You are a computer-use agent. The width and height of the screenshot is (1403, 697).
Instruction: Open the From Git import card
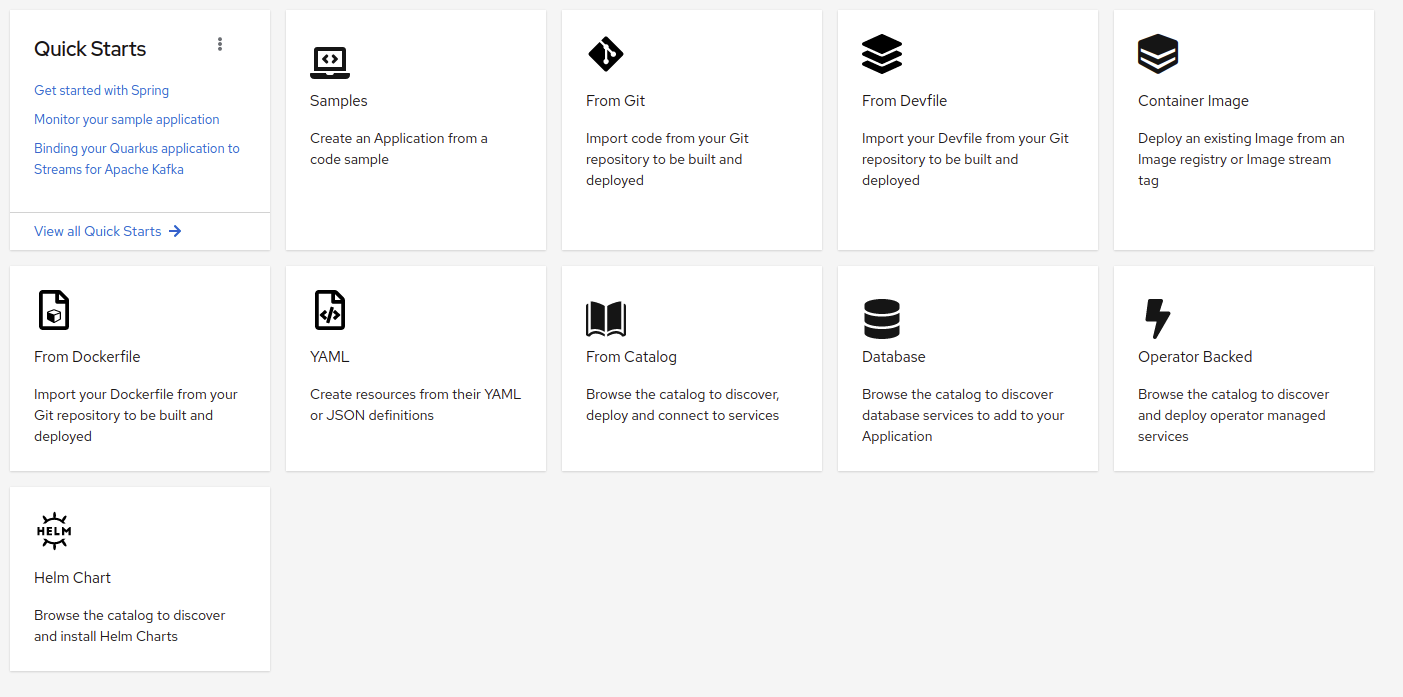pyautogui.click(x=691, y=129)
